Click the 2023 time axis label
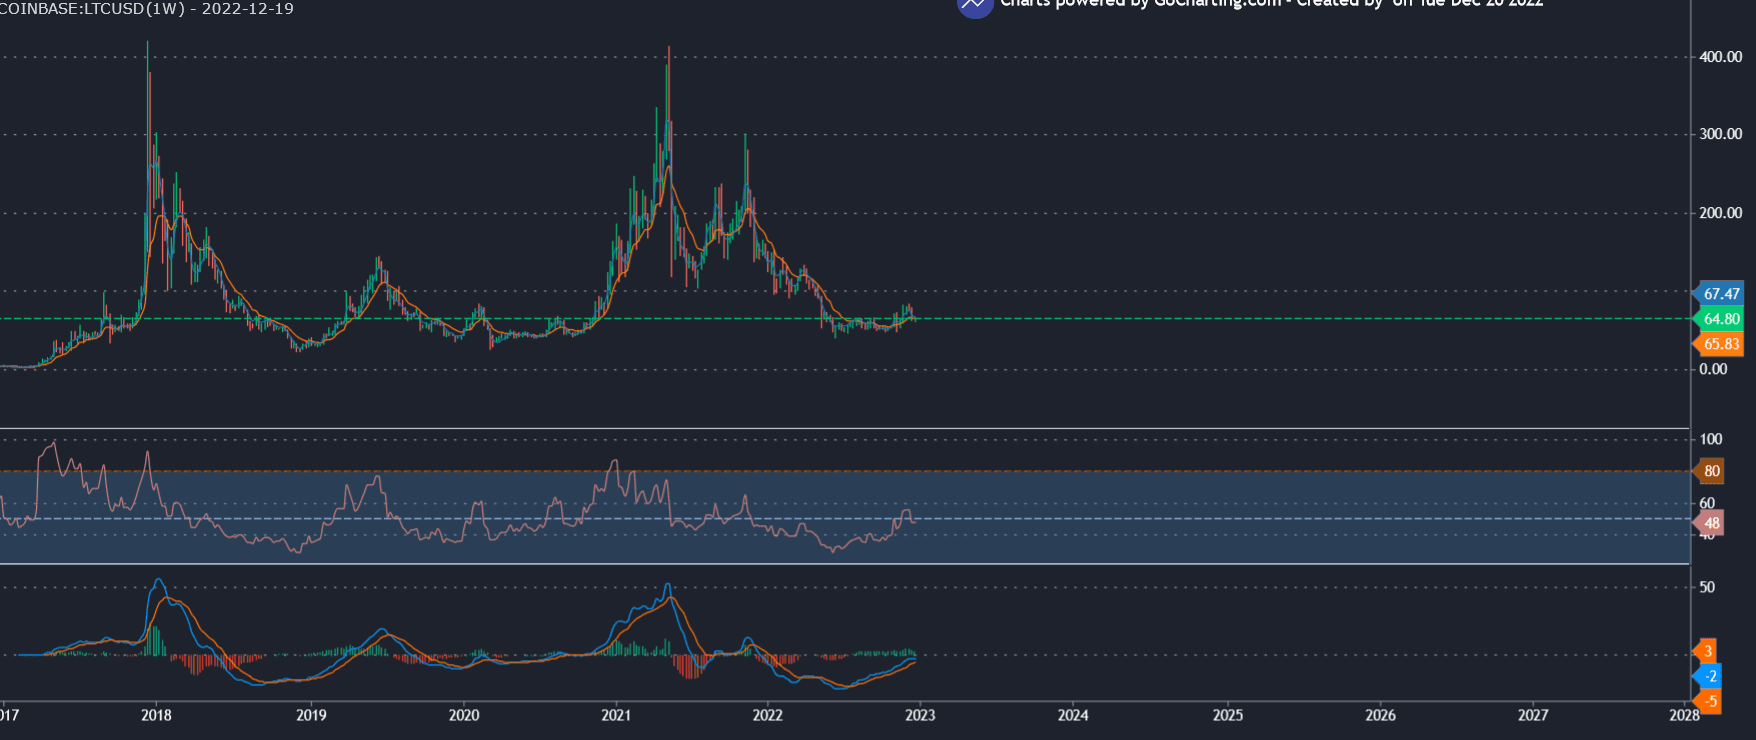1756x740 pixels. tap(920, 715)
